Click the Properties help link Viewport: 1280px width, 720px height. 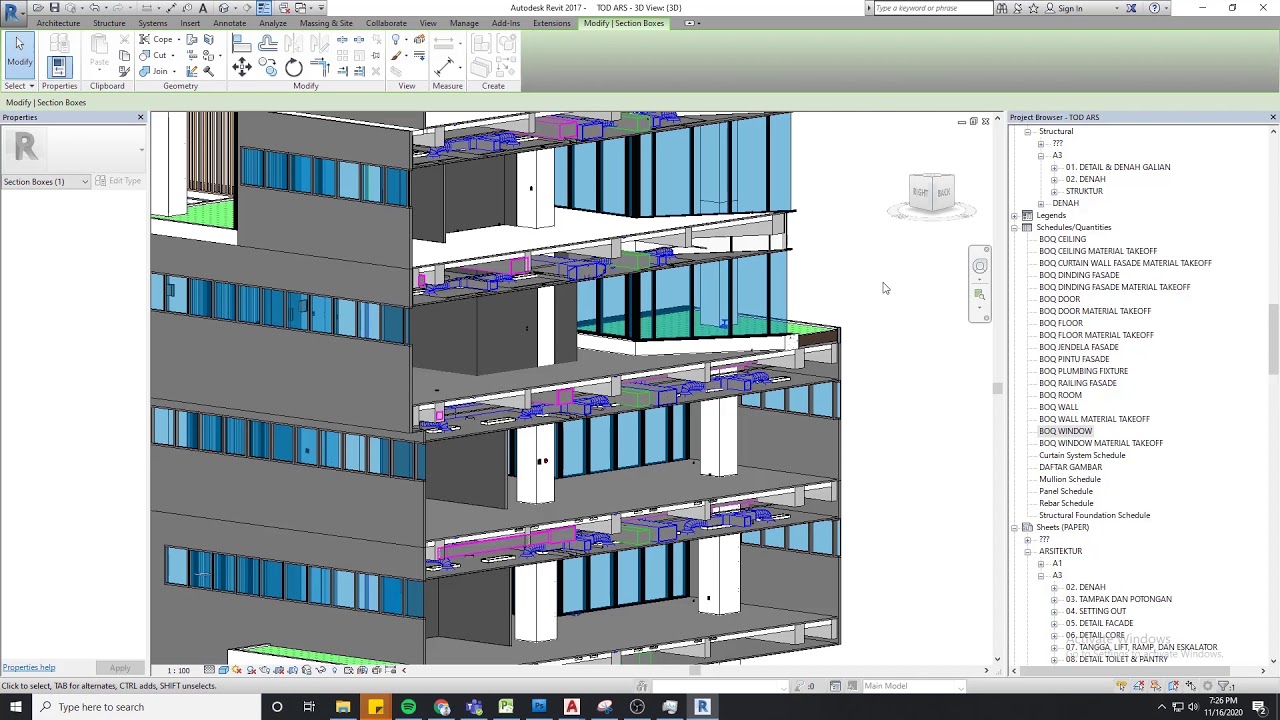(x=29, y=667)
